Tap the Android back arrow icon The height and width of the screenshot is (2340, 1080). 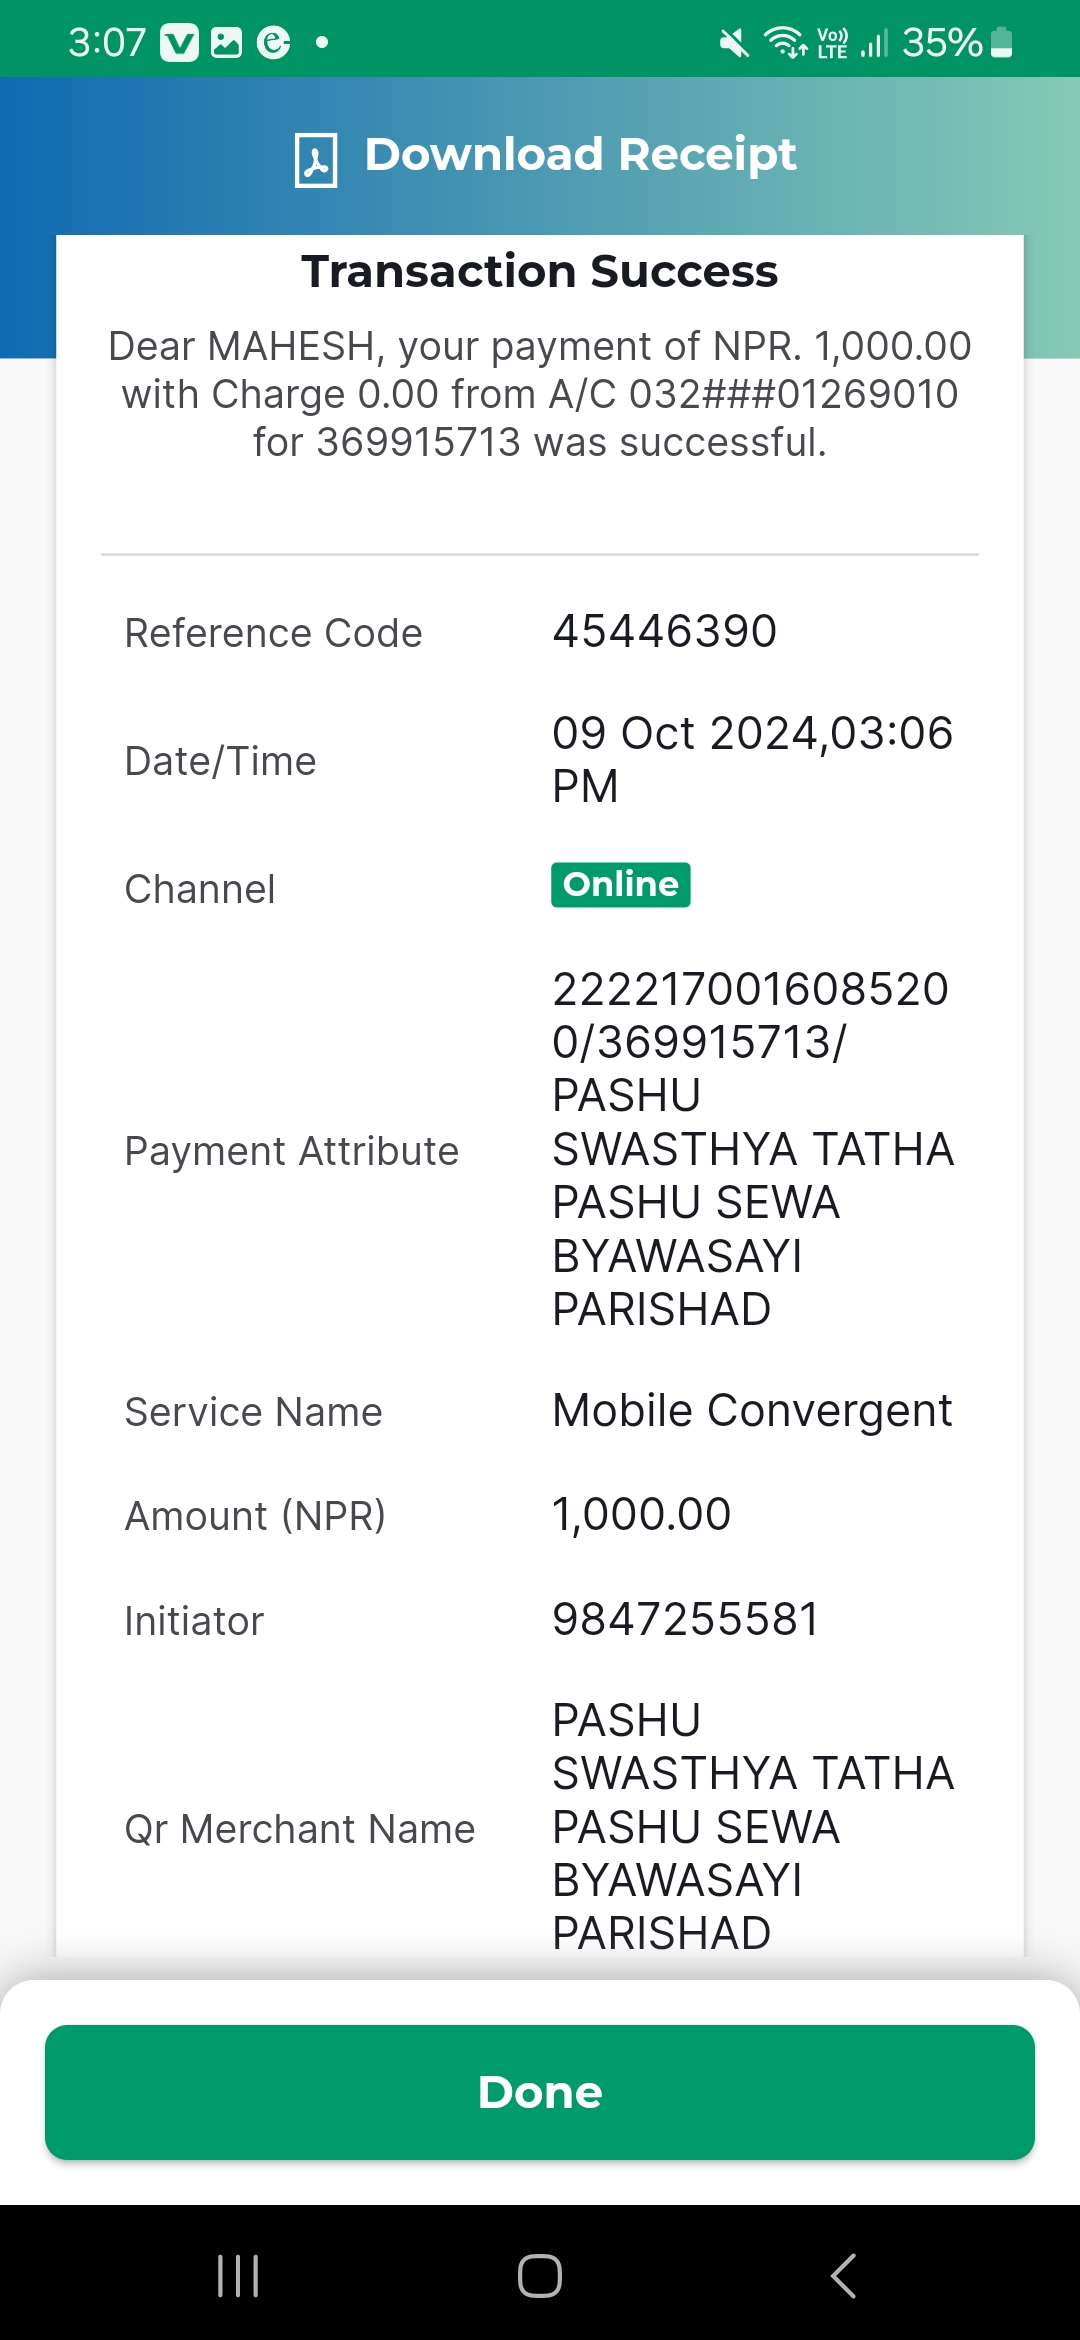pos(843,2276)
